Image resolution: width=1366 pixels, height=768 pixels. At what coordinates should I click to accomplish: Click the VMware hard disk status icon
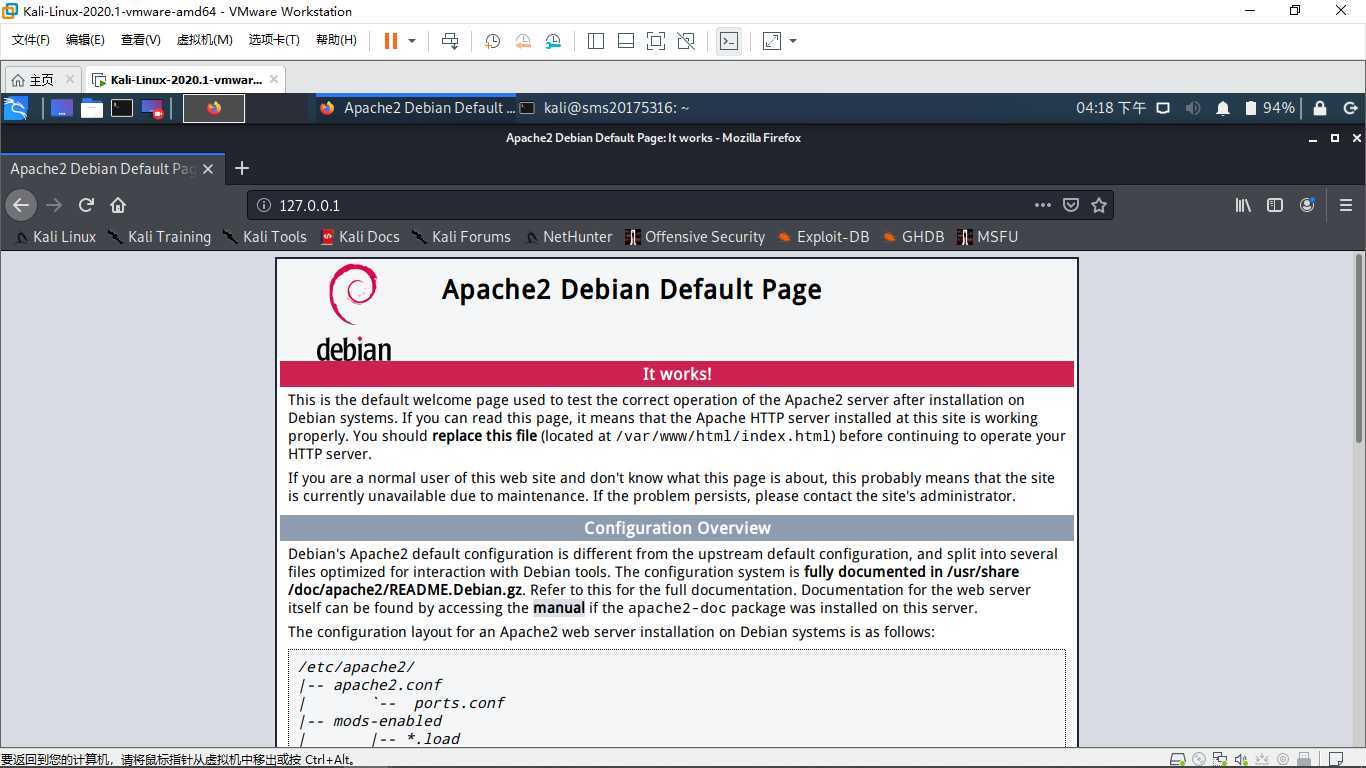click(1178, 760)
